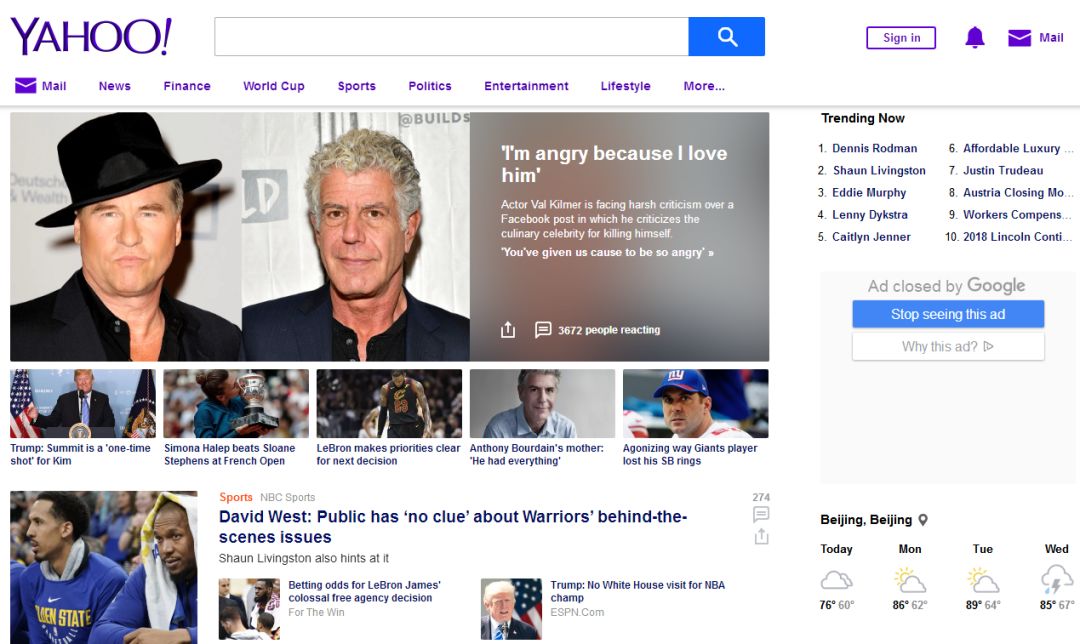Open trending topic Justin Trudeau
The width and height of the screenshot is (1080, 644).
pyautogui.click(x=1002, y=171)
